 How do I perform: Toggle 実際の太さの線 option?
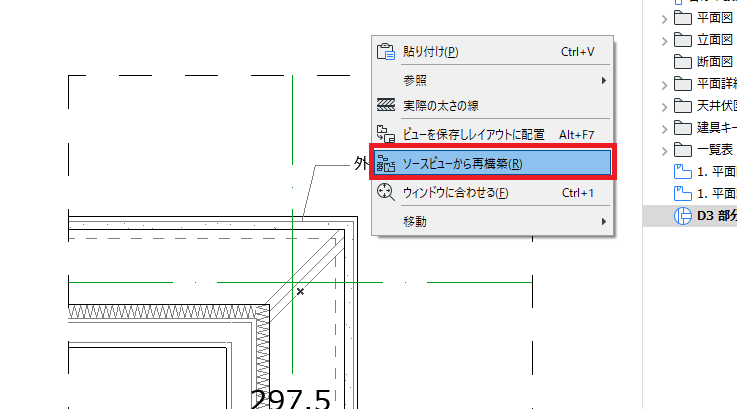(x=492, y=105)
